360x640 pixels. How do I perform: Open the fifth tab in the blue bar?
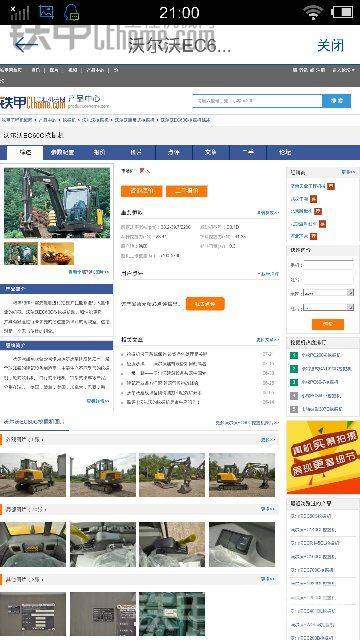(x=174, y=152)
